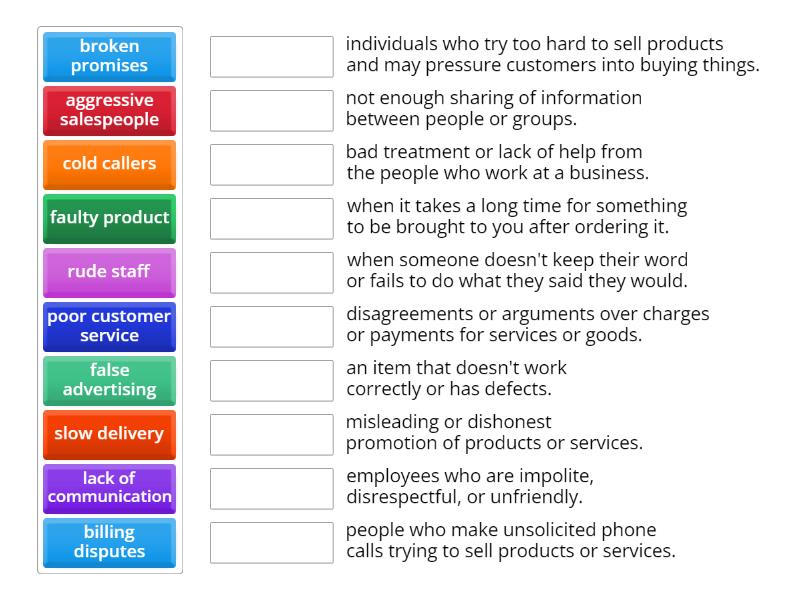Click the answer slot next to the charges disagreement definition

click(271, 326)
